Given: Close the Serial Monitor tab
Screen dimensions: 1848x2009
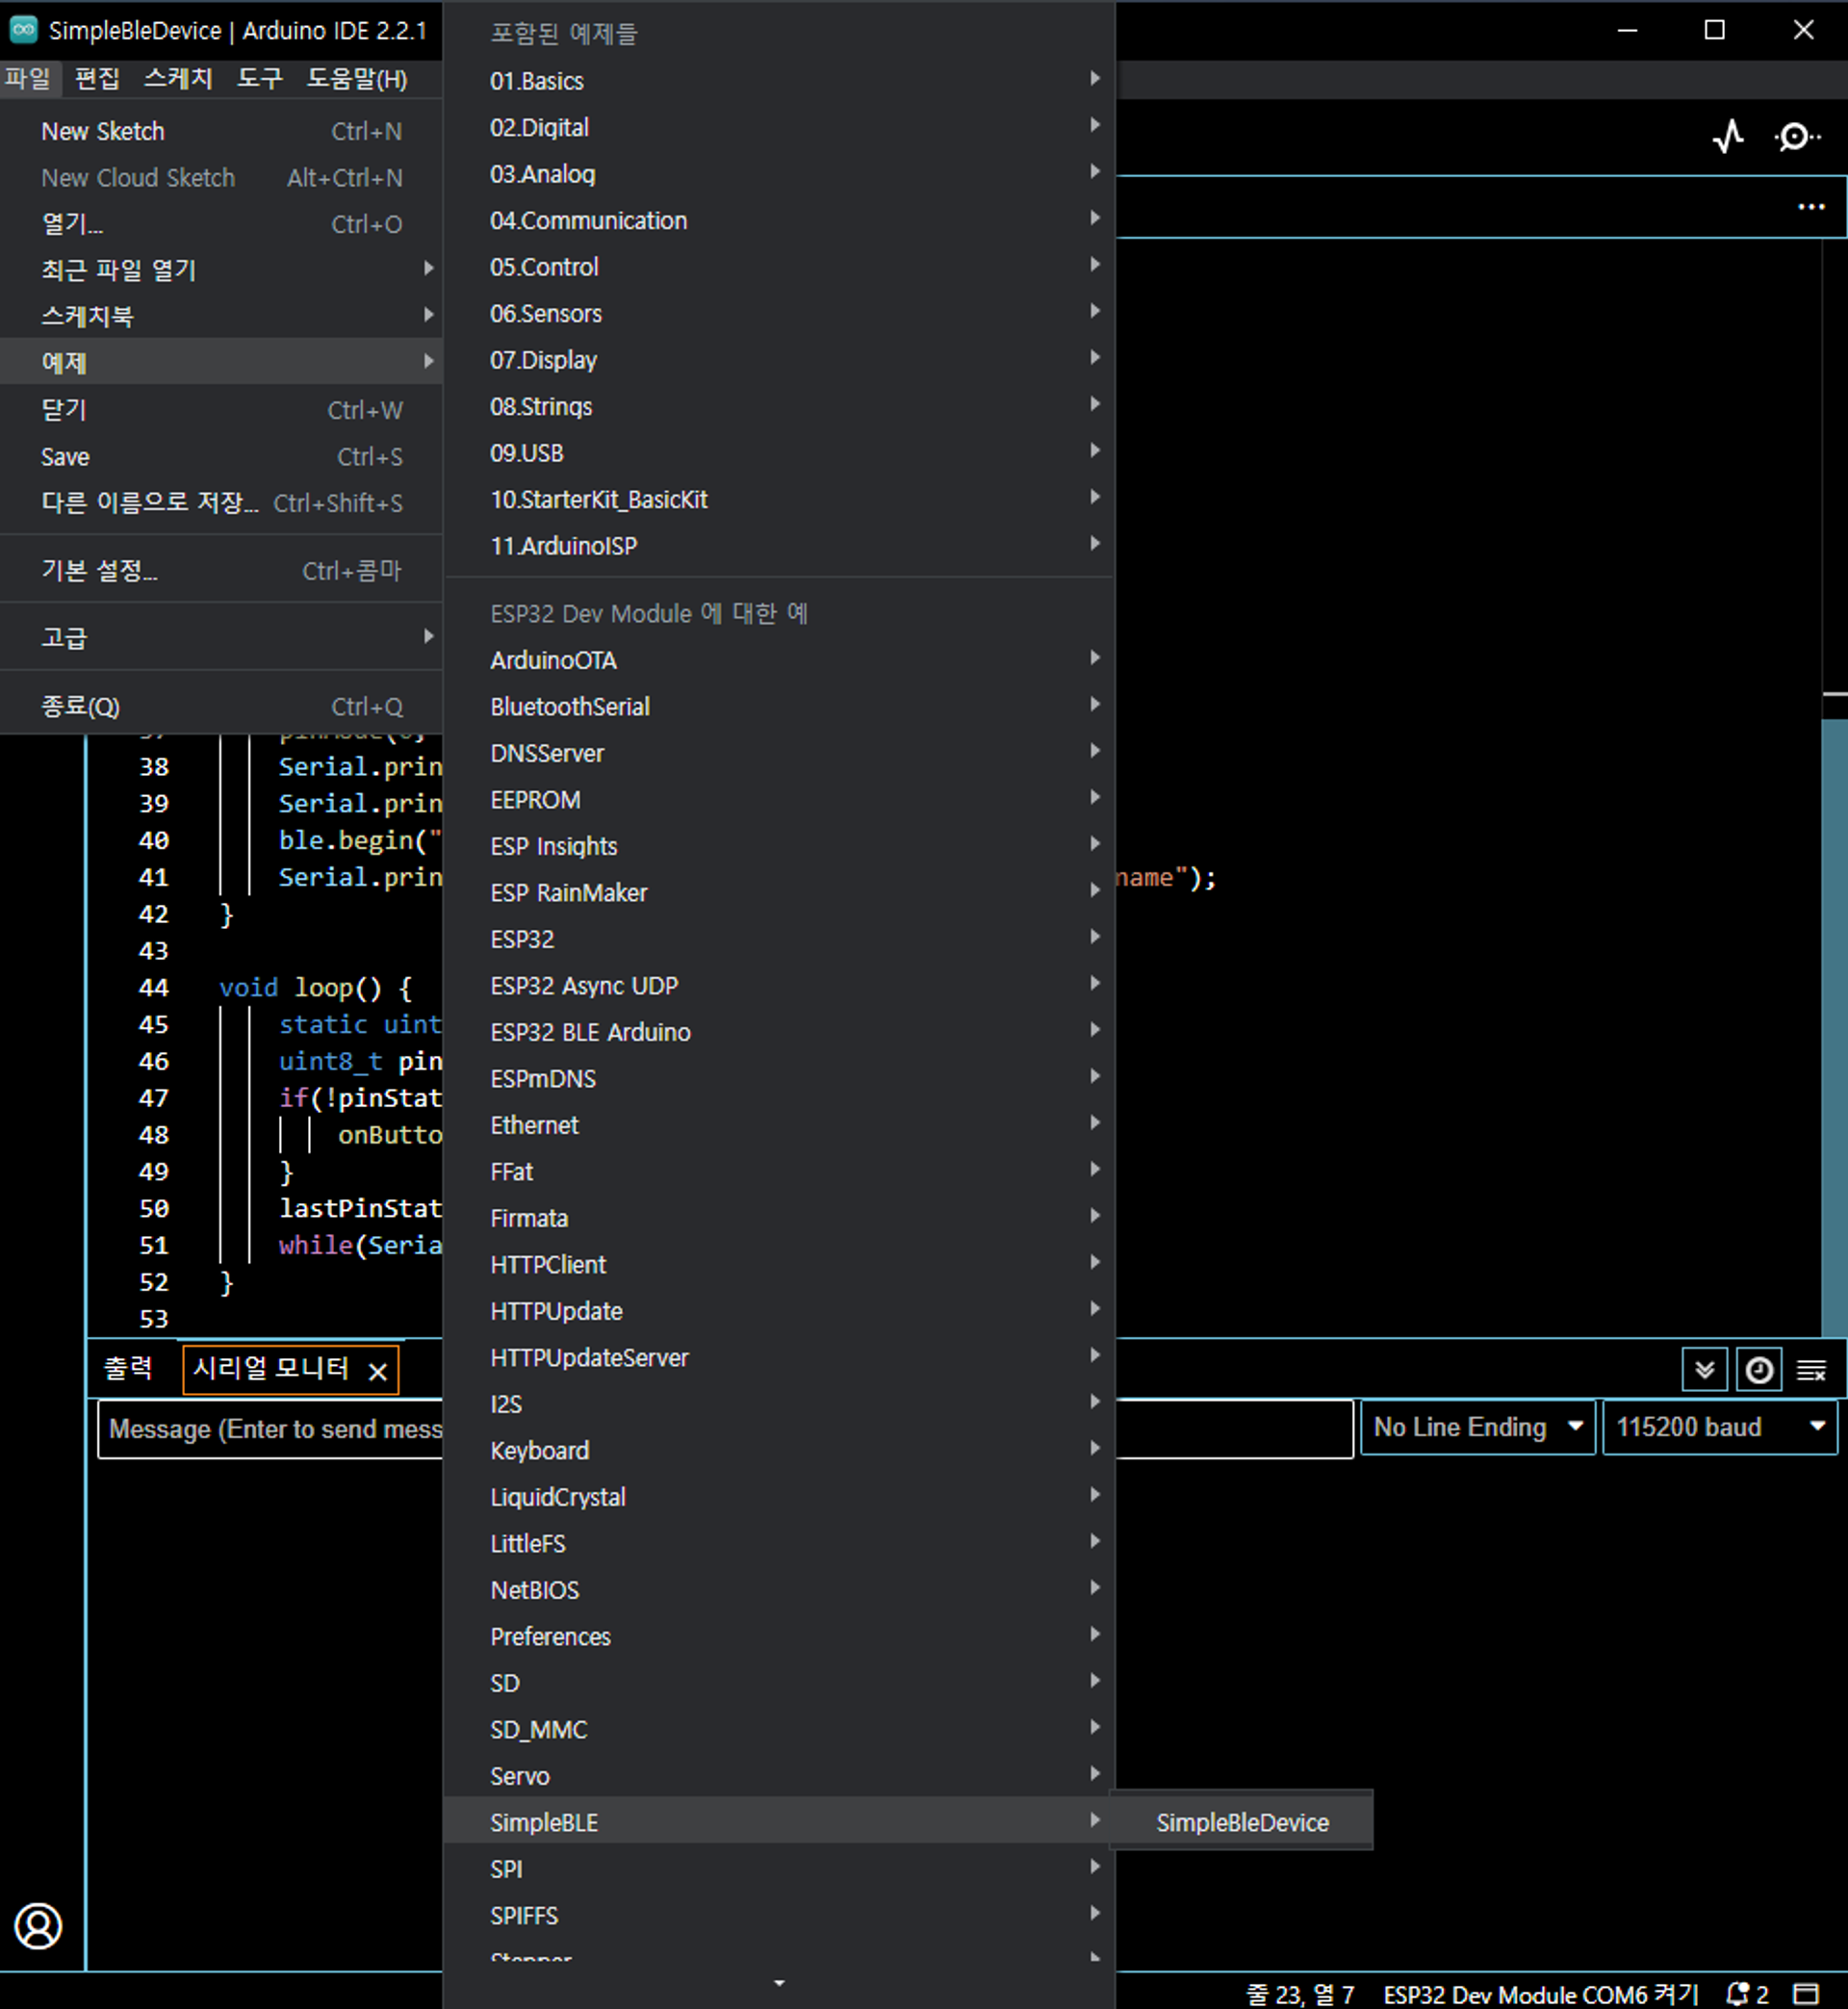Looking at the screenshot, I should 377,1371.
